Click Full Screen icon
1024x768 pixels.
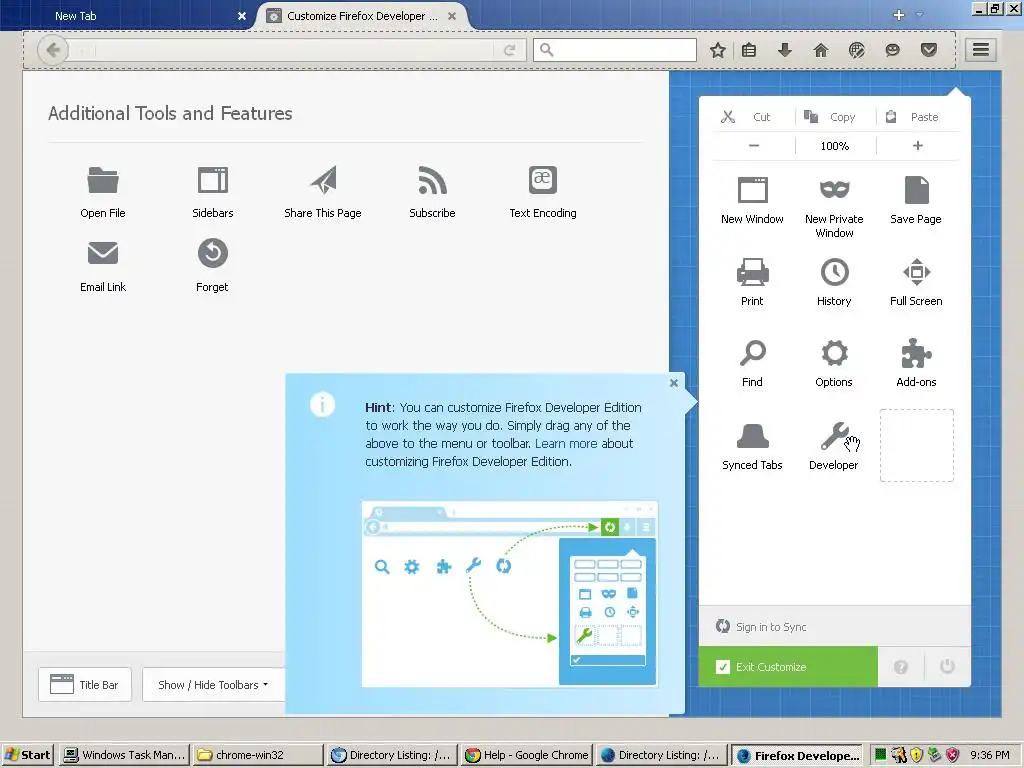pyautogui.click(x=916, y=272)
